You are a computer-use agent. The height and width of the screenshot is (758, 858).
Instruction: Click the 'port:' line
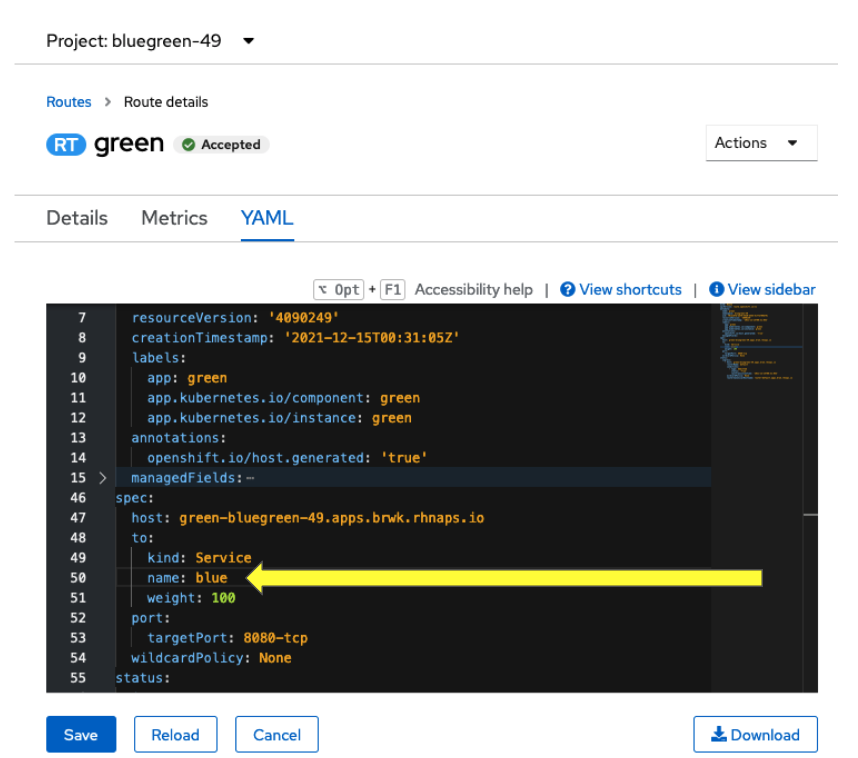(150, 618)
